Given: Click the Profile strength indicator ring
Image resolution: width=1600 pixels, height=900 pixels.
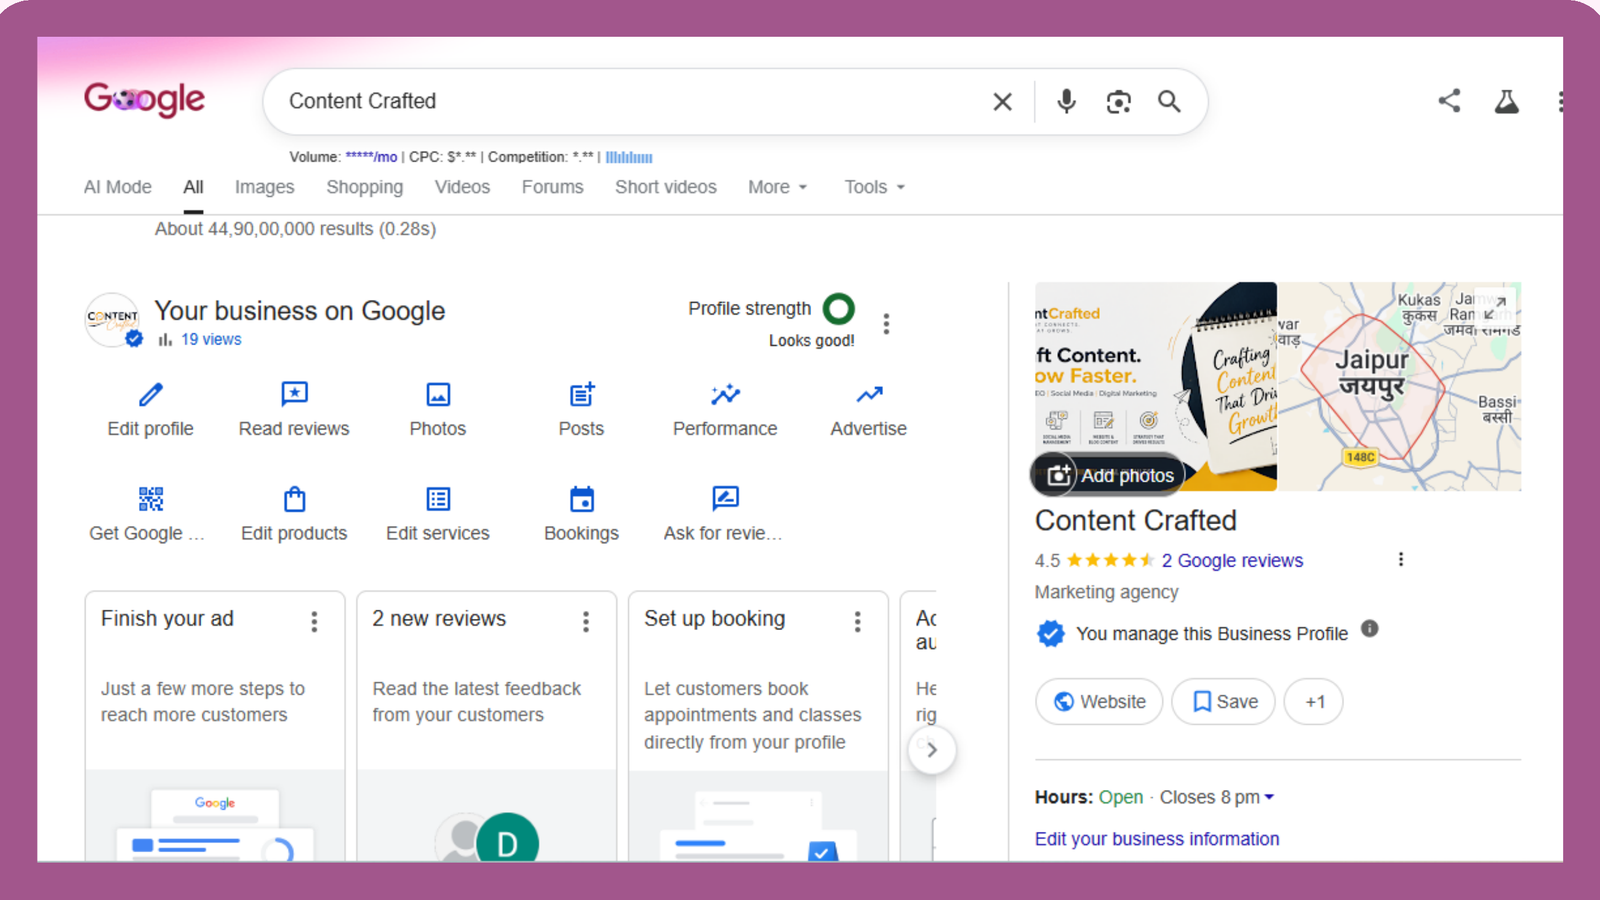Looking at the screenshot, I should tap(838, 309).
